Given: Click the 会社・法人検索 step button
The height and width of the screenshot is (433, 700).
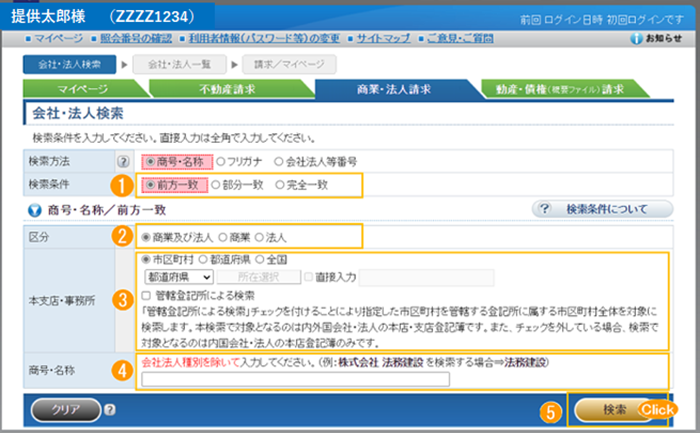Looking at the screenshot, I should [x=69, y=64].
